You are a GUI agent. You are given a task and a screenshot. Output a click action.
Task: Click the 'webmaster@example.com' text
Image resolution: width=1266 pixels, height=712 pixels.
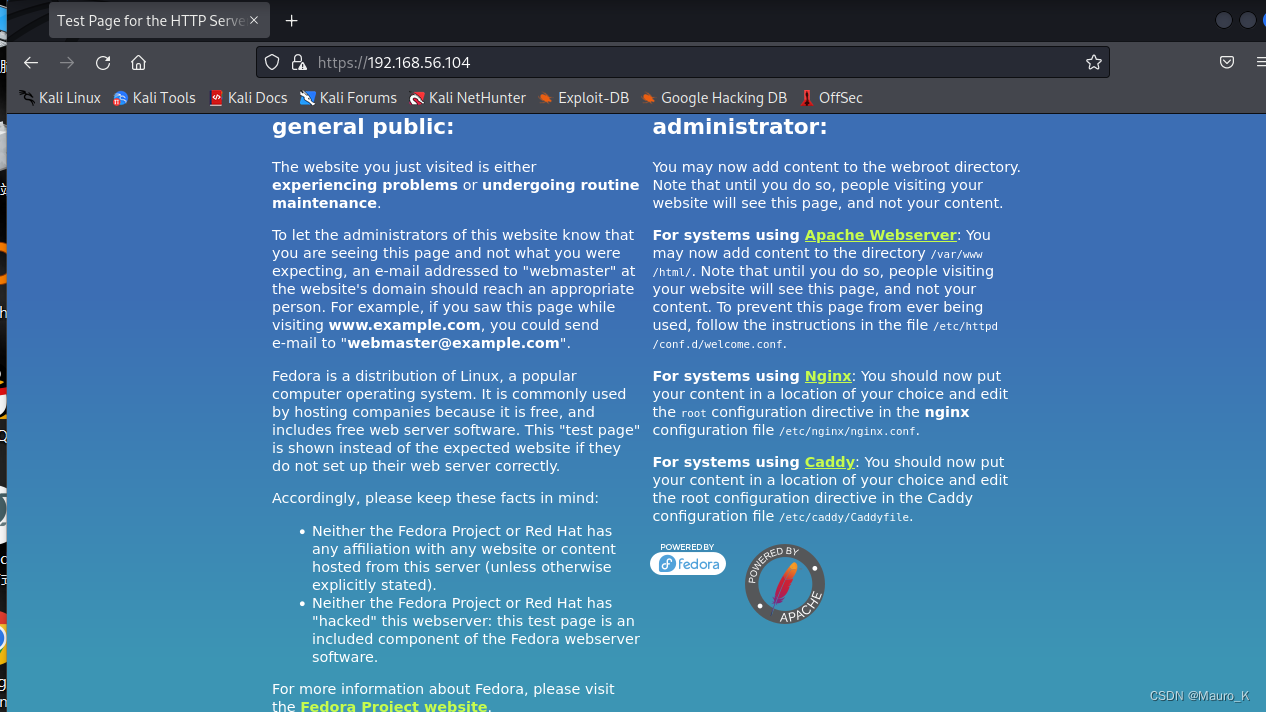(x=453, y=343)
